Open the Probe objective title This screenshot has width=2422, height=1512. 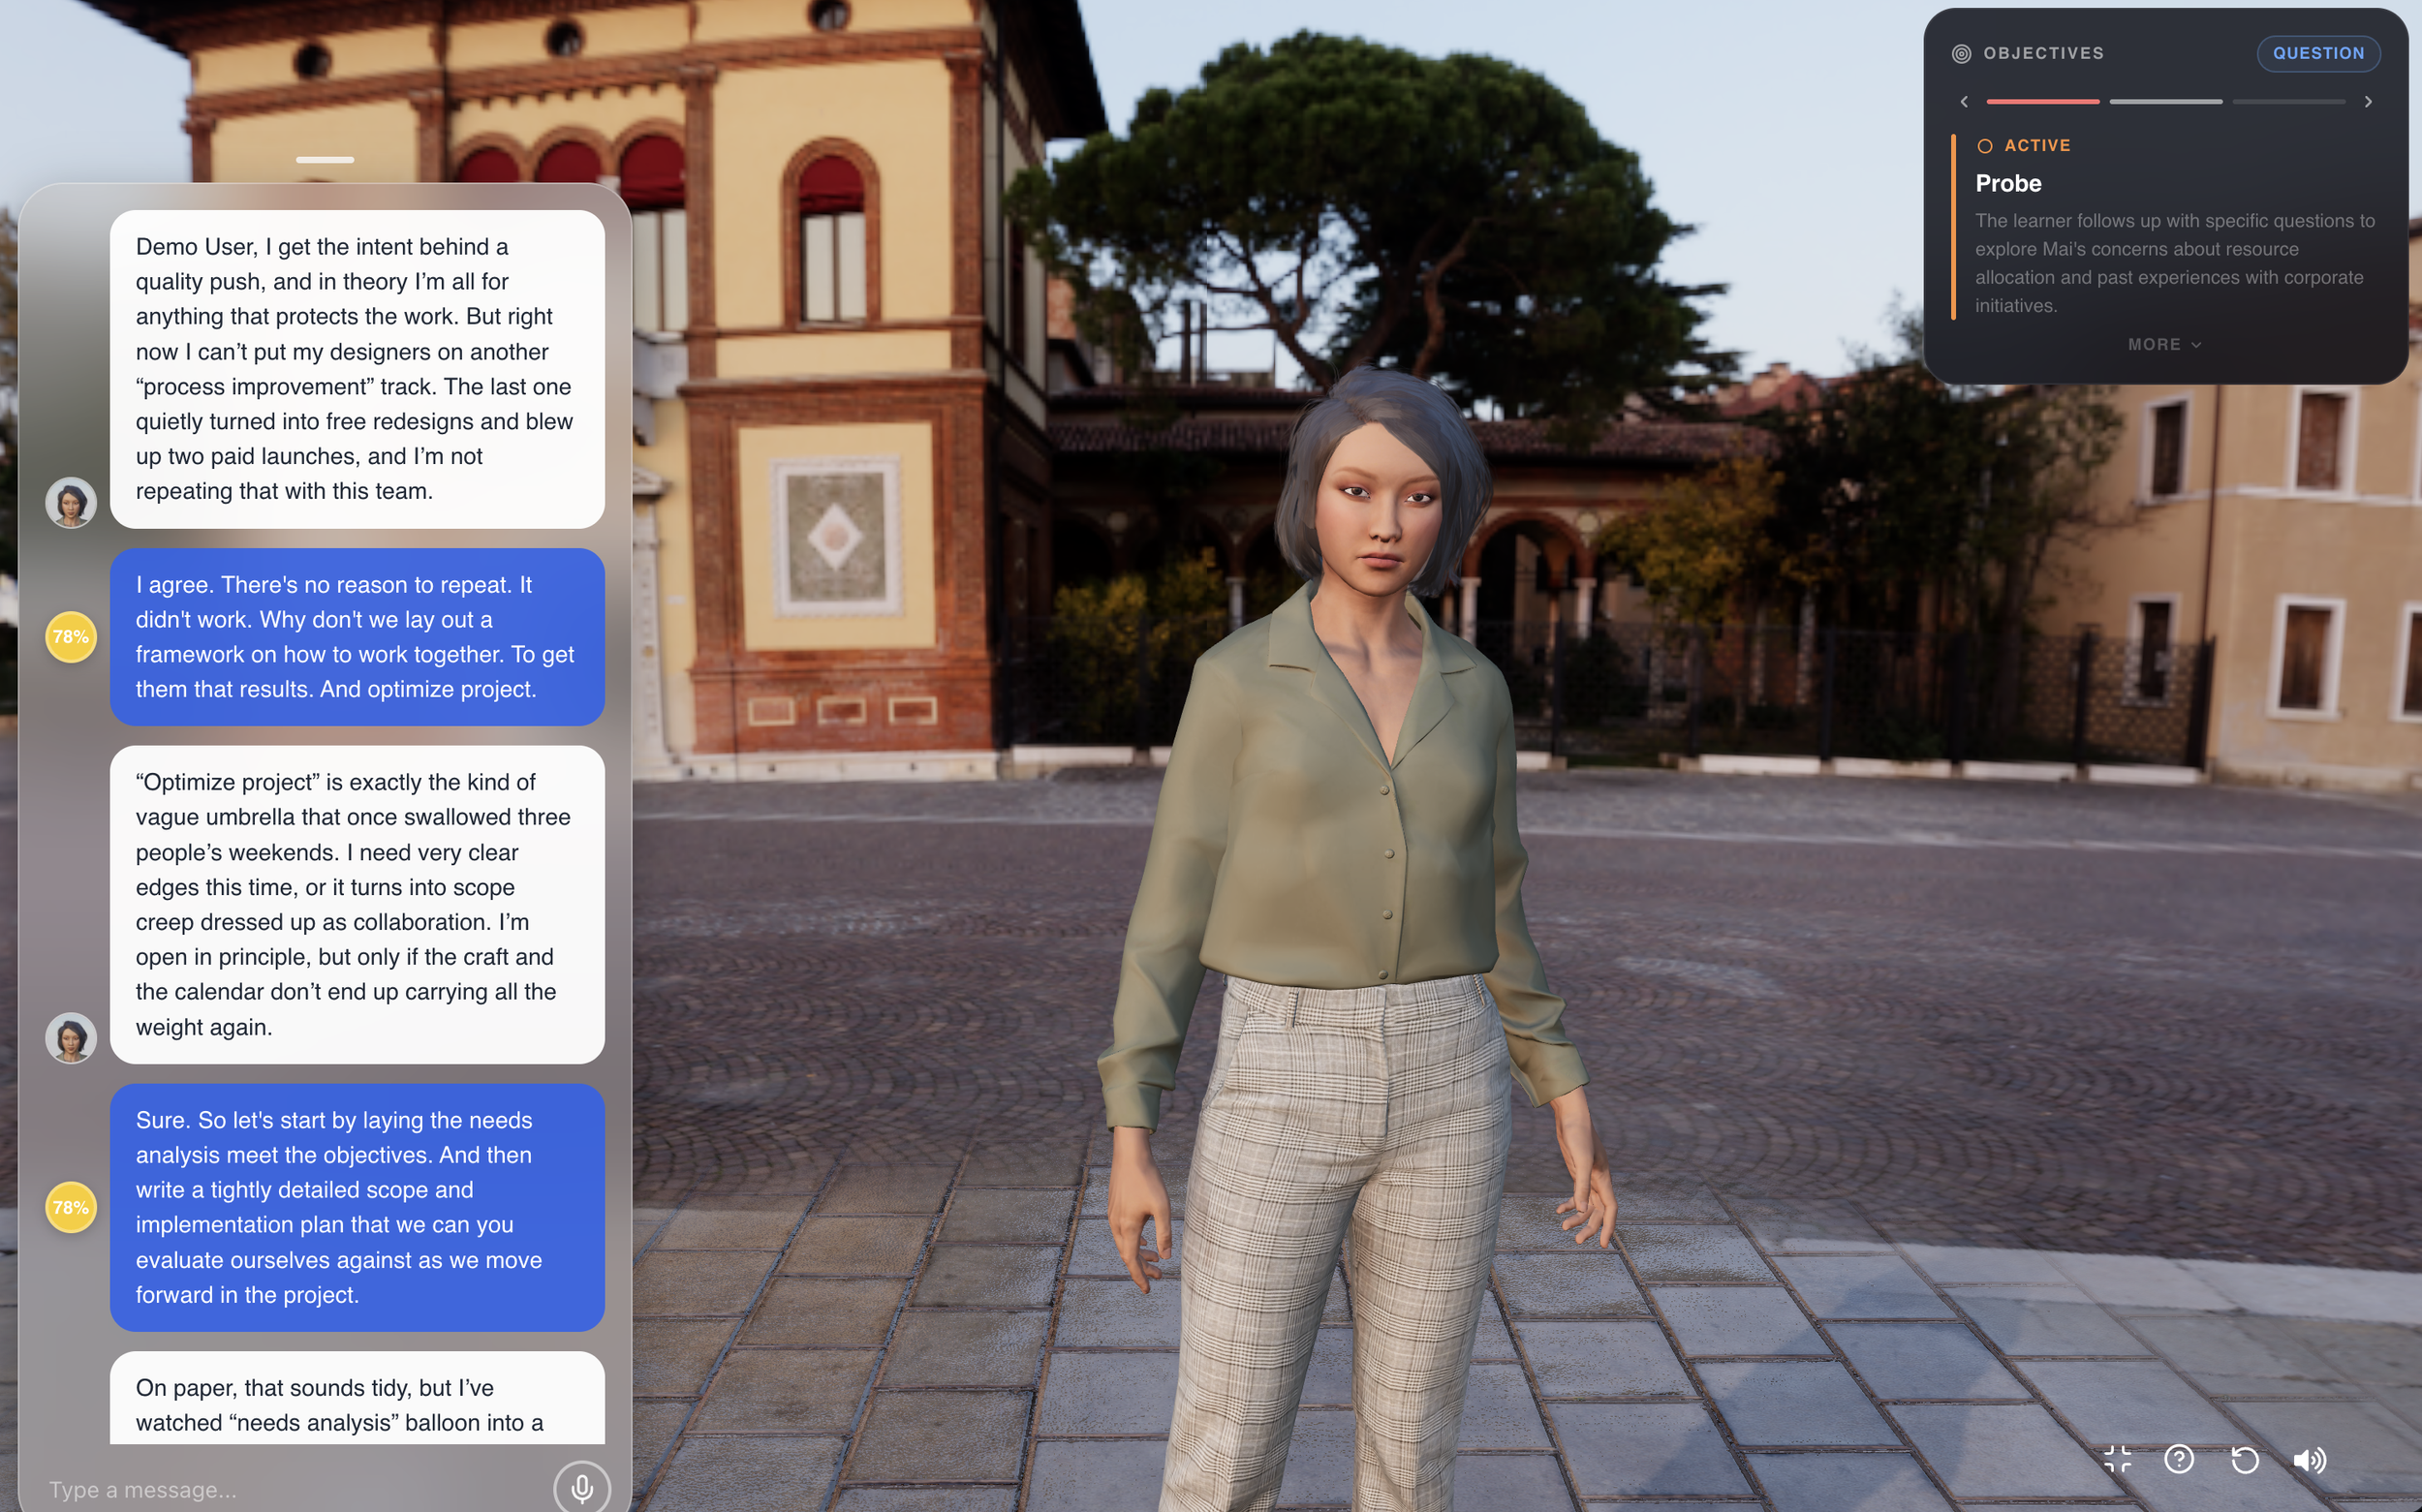point(2009,183)
